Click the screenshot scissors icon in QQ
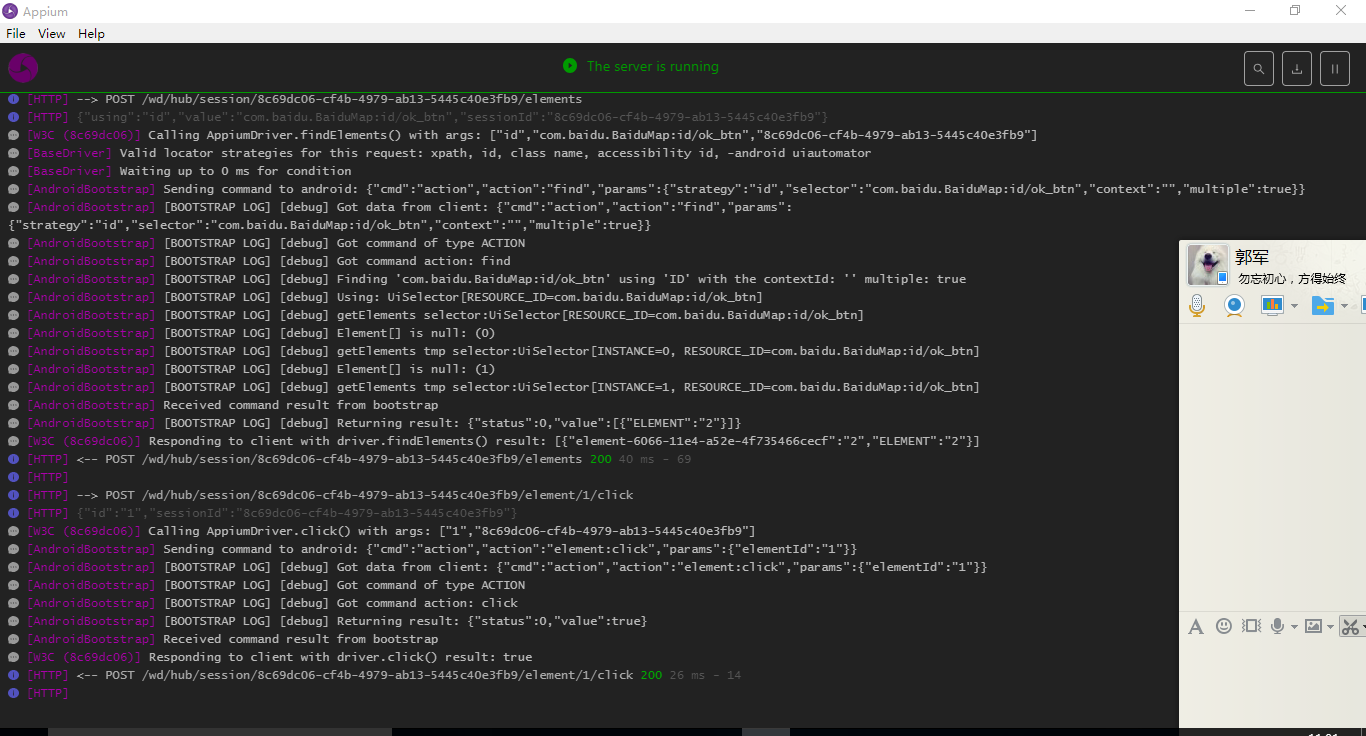 pyautogui.click(x=1350, y=627)
